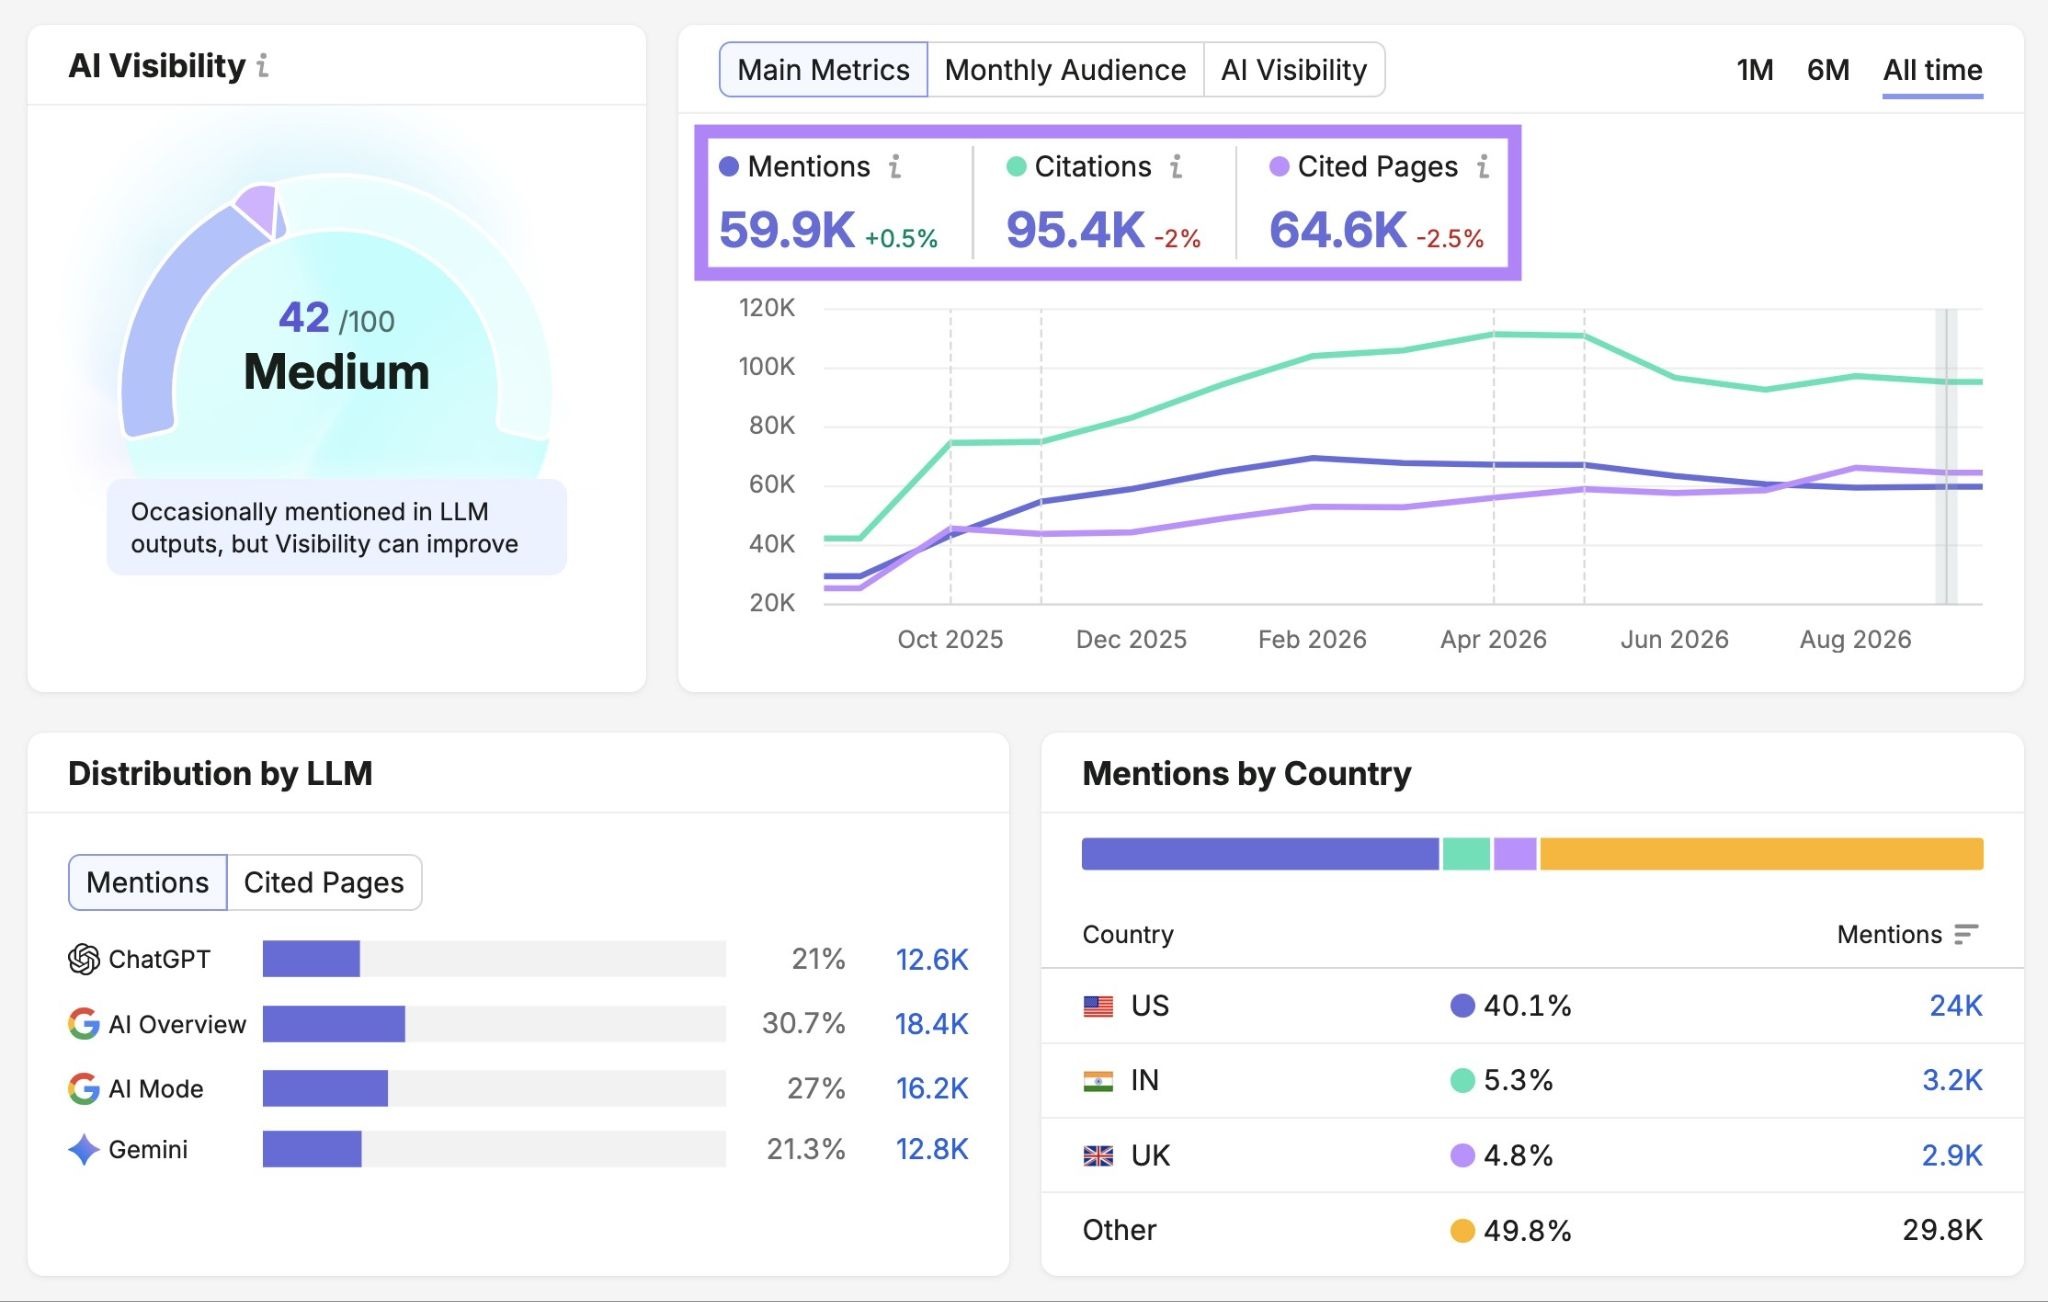This screenshot has width=2048, height=1302.
Task: Click the Other country row label
Action: [x=1119, y=1230]
